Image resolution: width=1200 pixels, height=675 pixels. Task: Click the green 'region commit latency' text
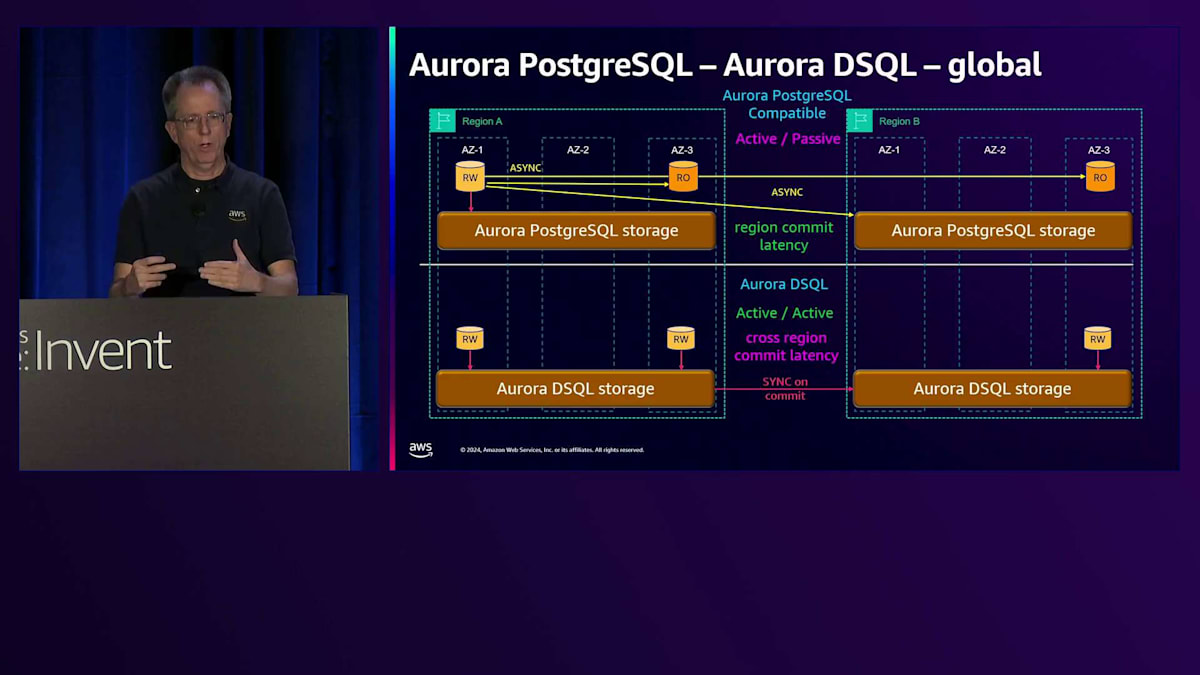click(x=784, y=236)
